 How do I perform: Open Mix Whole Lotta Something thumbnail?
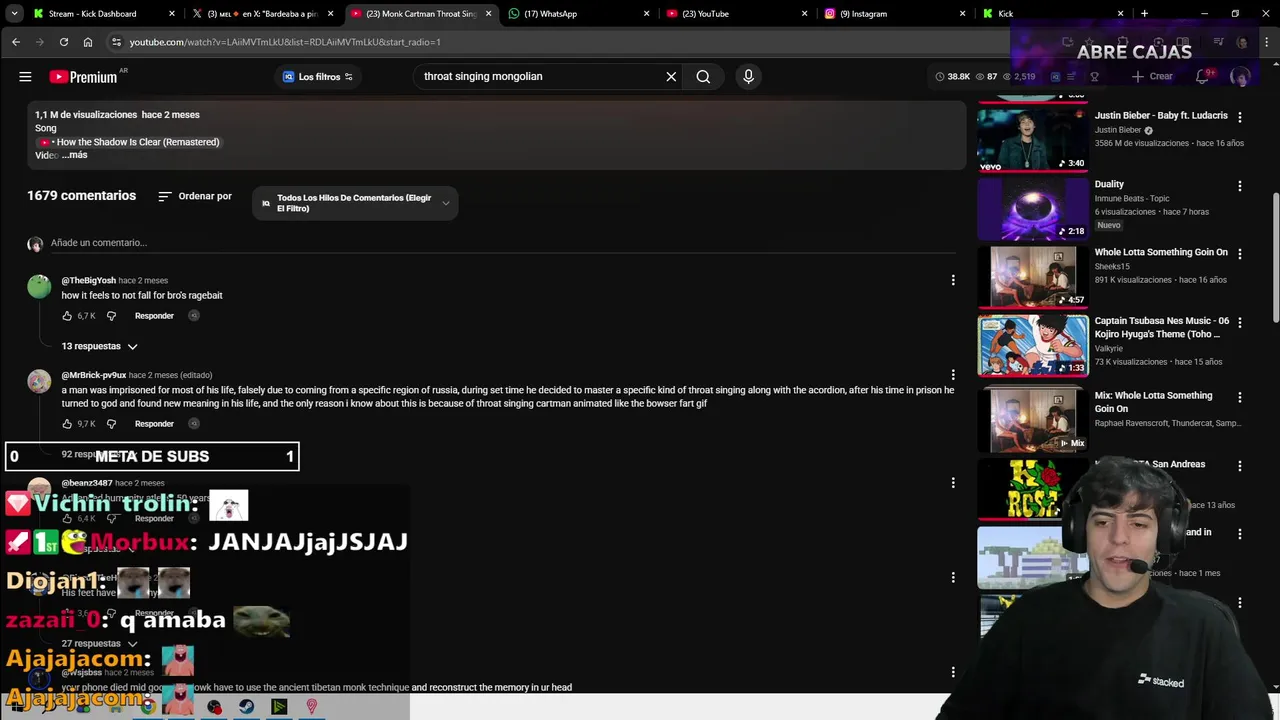[1033, 419]
